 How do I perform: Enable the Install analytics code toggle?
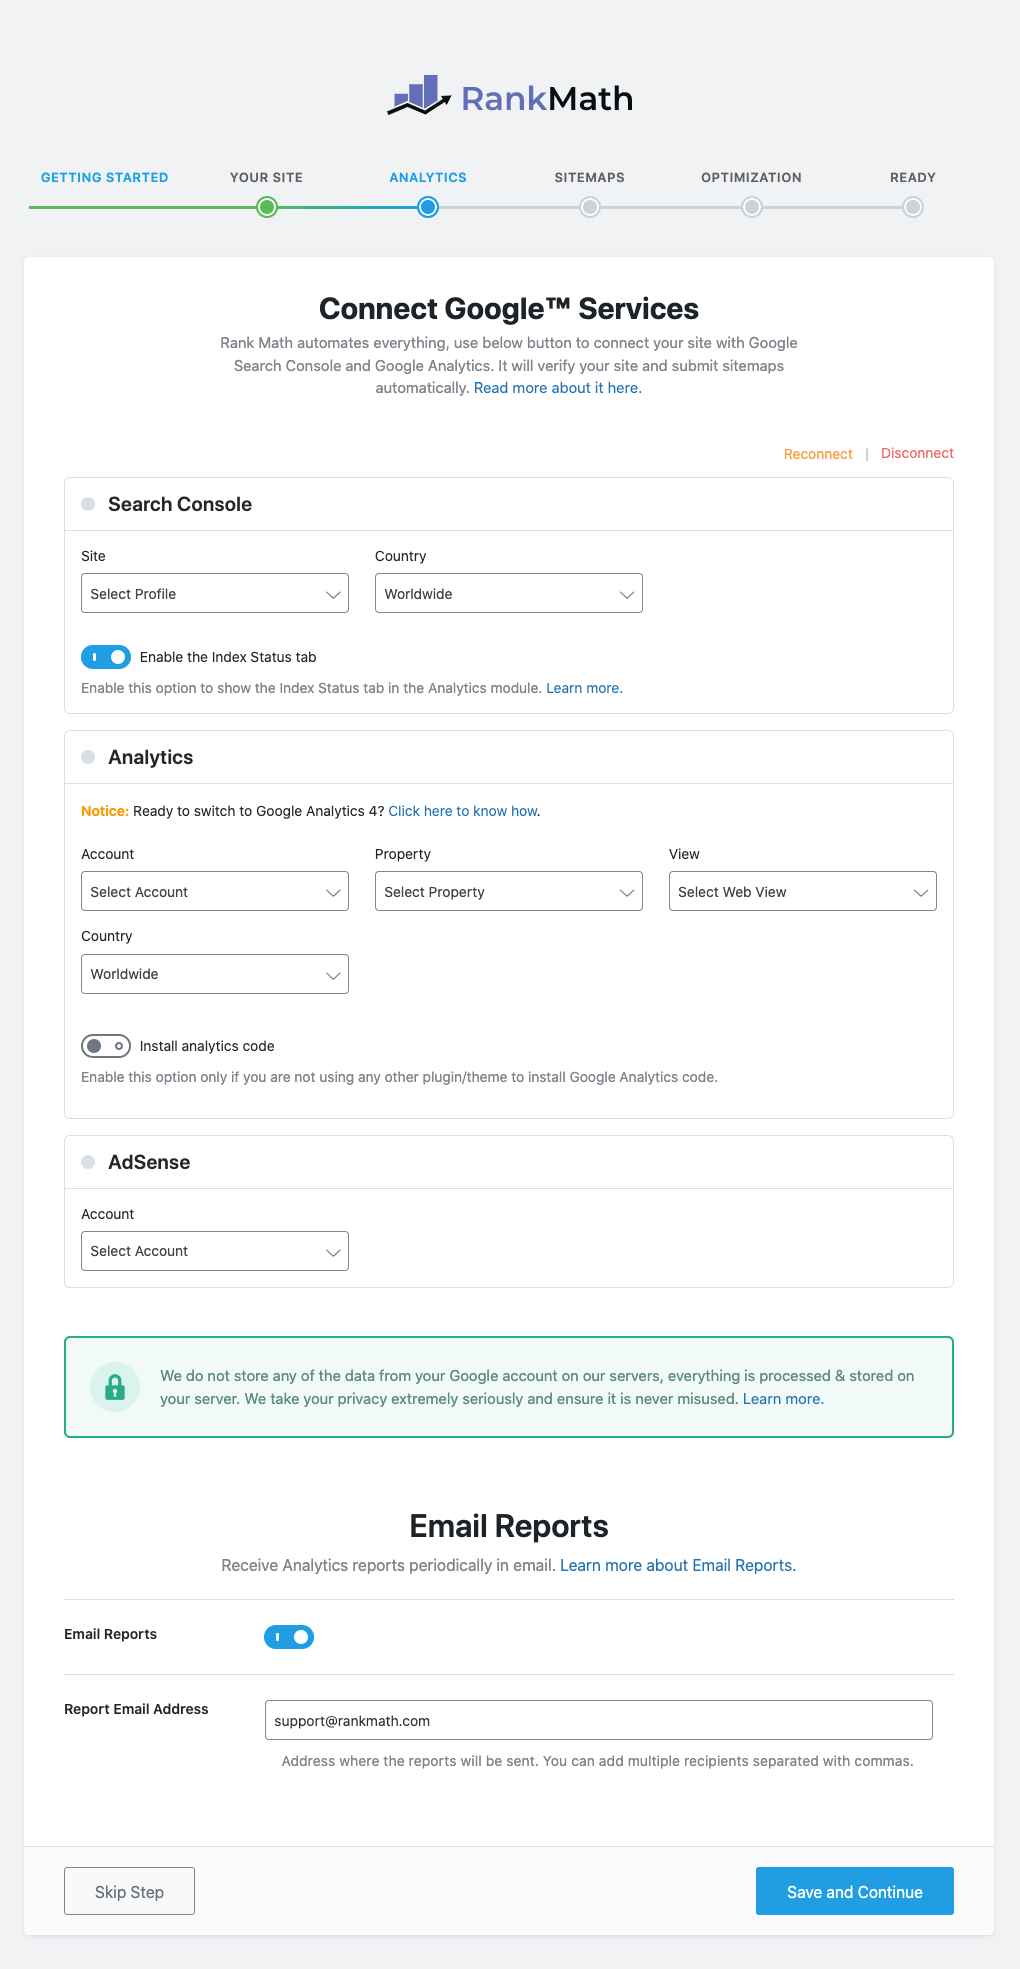click(x=105, y=1045)
